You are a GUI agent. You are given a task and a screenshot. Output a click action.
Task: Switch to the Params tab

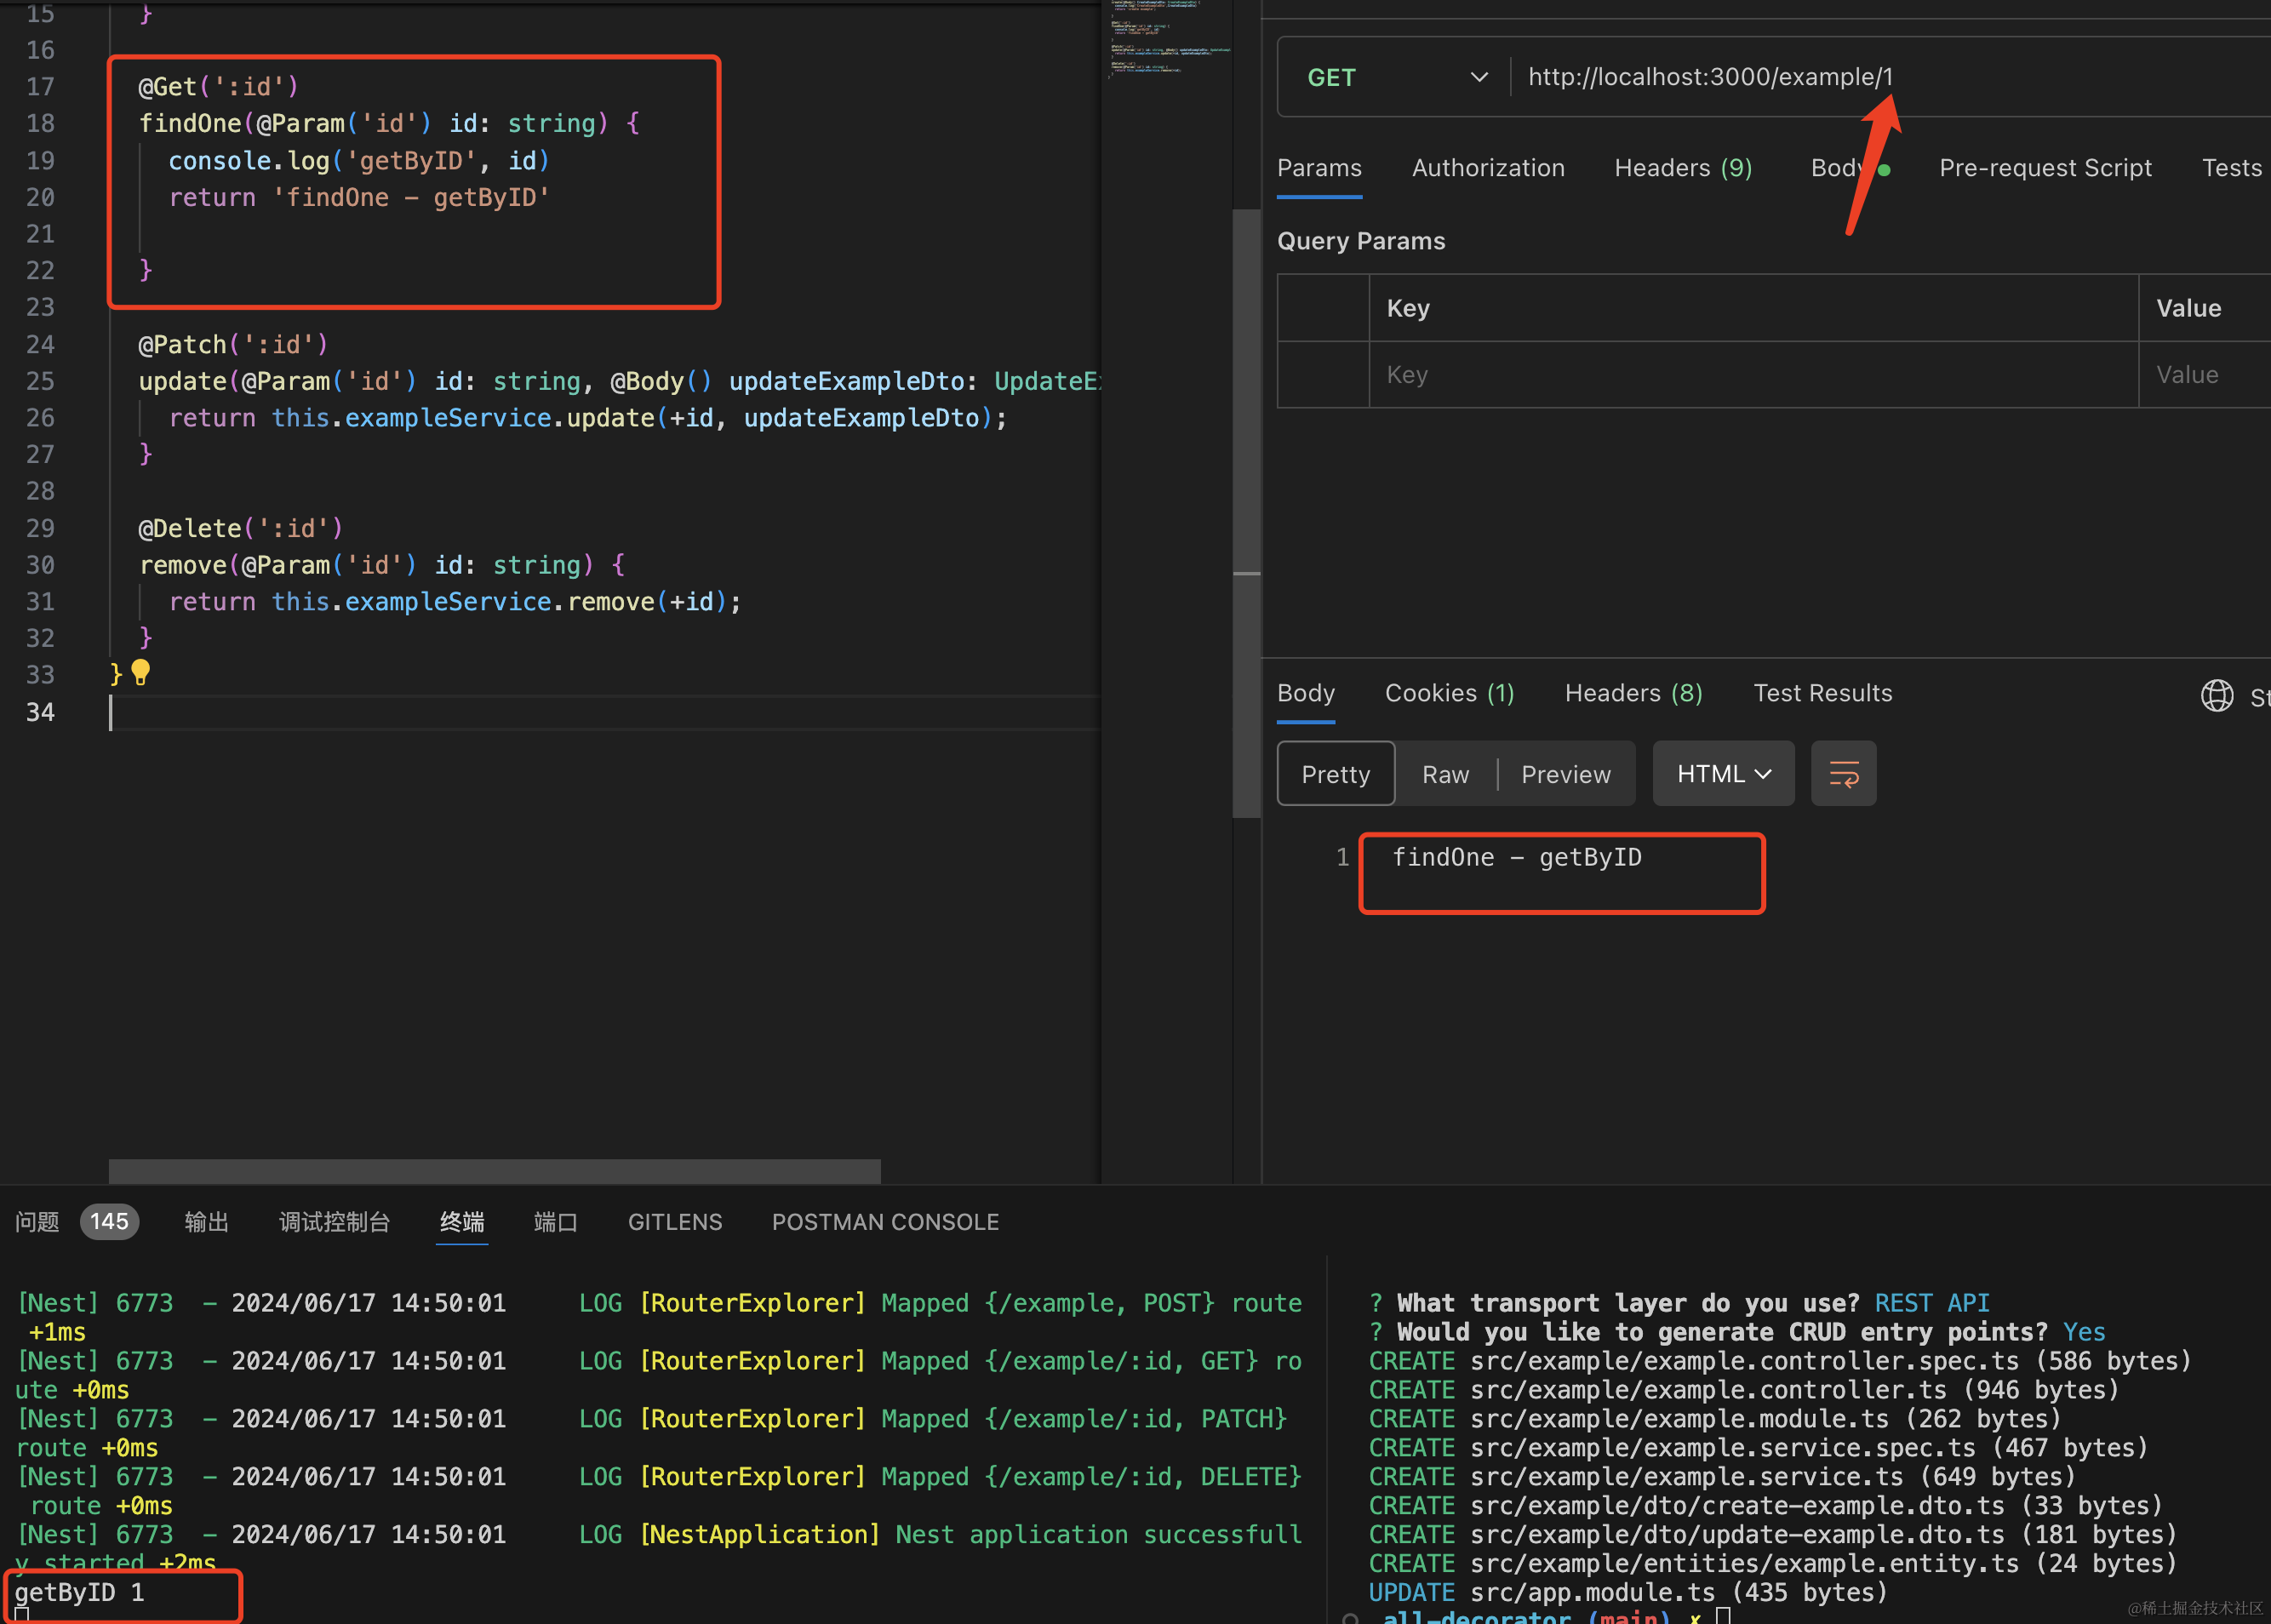tap(1319, 168)
